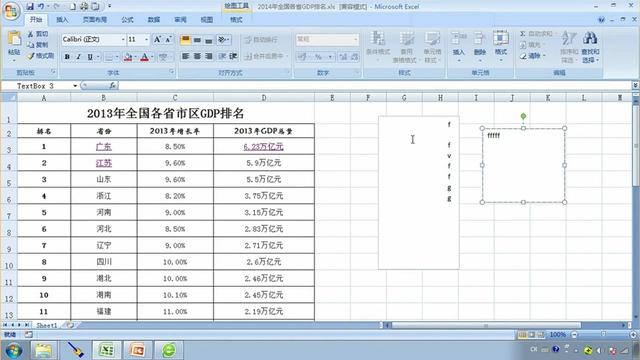Expand the formula bar

(x=635, y=85)
